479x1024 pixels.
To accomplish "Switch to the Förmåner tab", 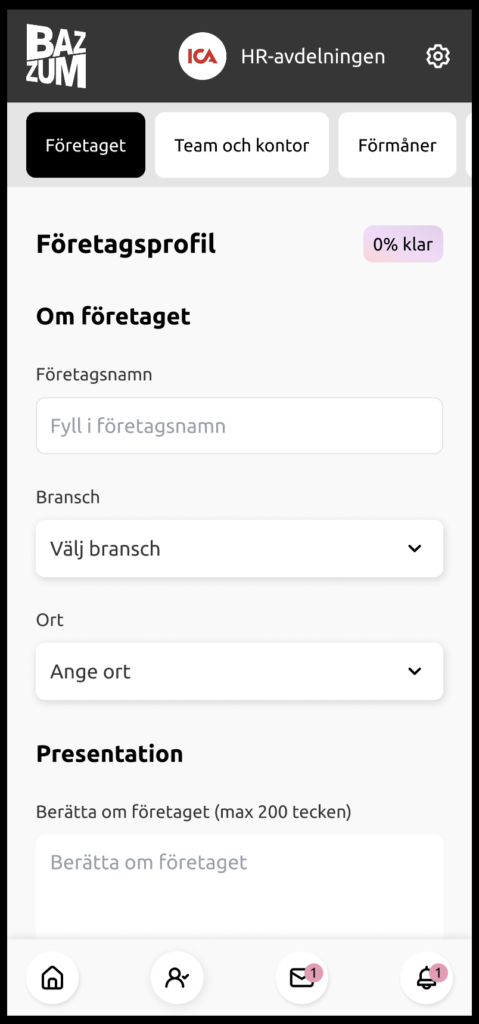I will tap(397, 145).
